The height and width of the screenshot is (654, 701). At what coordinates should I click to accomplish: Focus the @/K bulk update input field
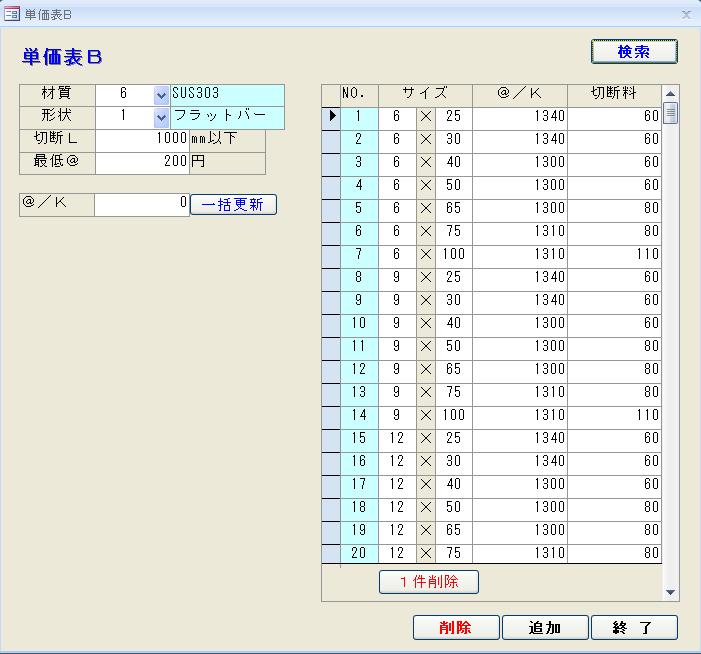click(x=142, y=204)
